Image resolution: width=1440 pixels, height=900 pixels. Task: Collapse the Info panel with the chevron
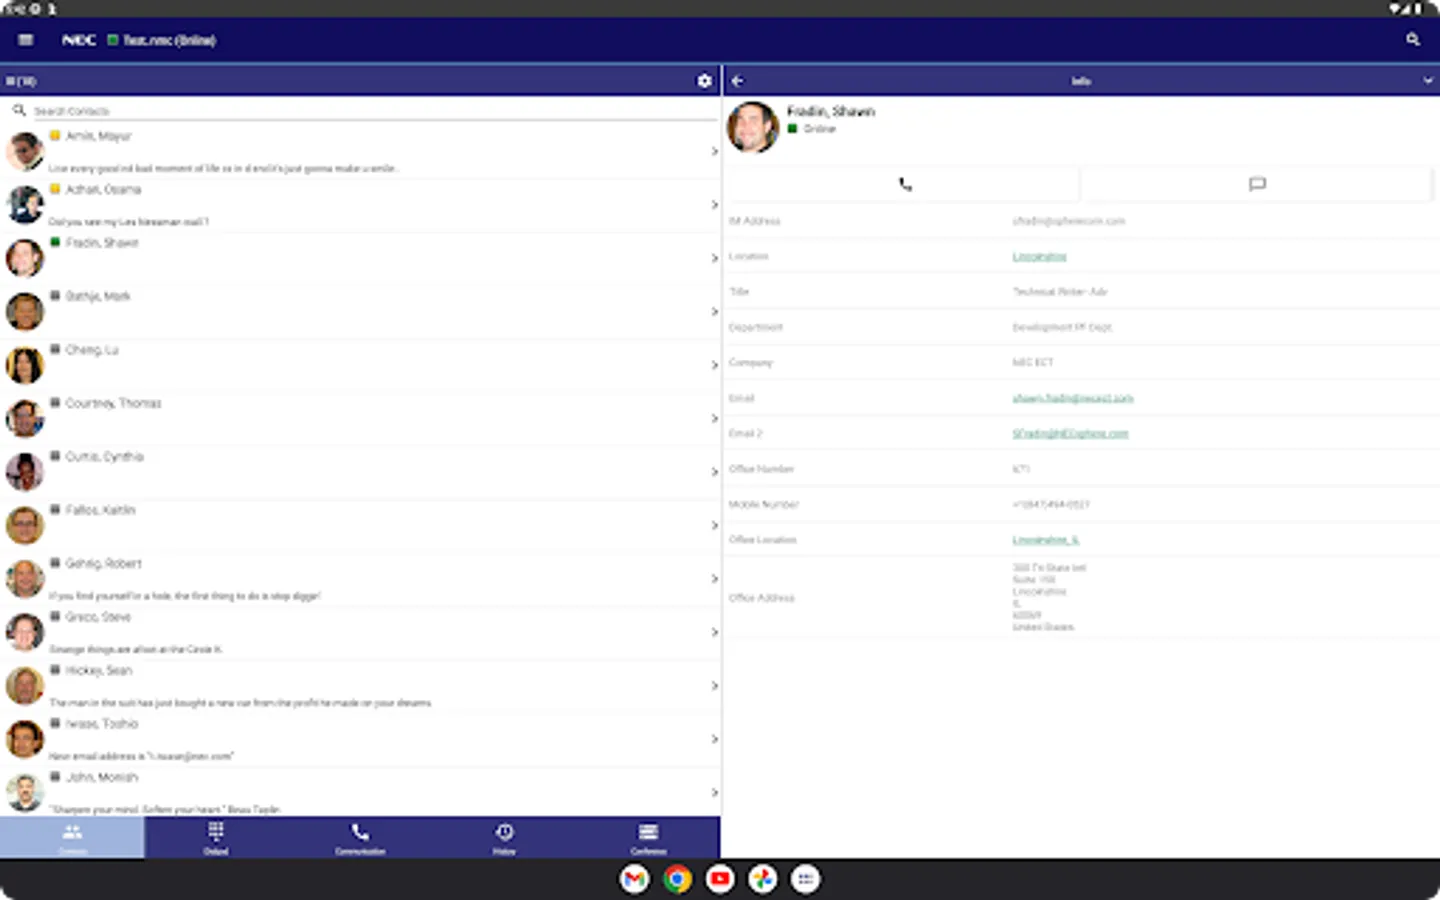1427,80
